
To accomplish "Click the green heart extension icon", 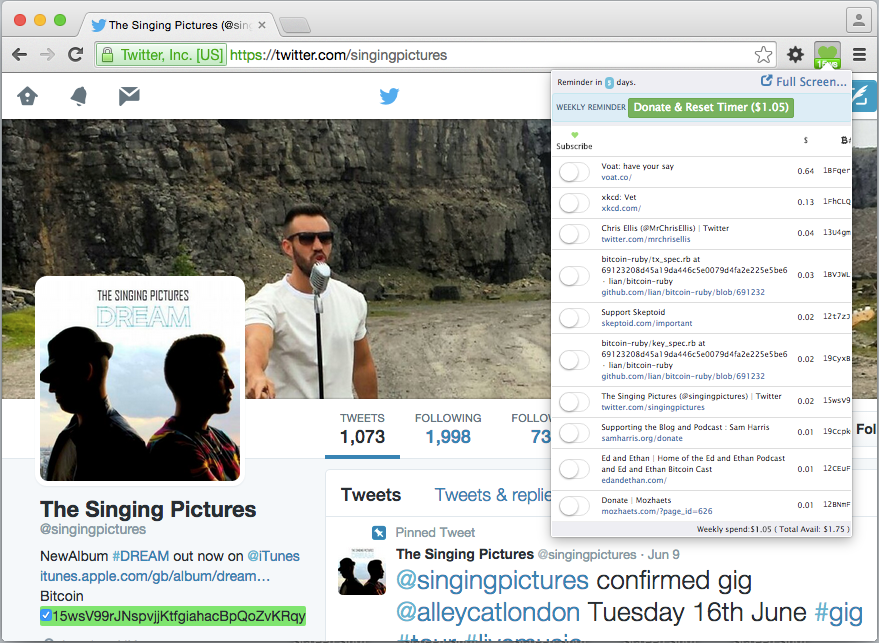I will [827, 55].
